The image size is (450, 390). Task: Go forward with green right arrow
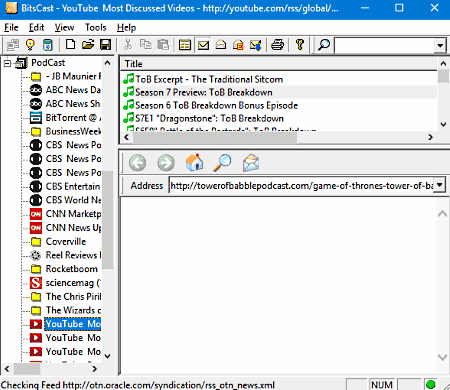pos(166,163)
